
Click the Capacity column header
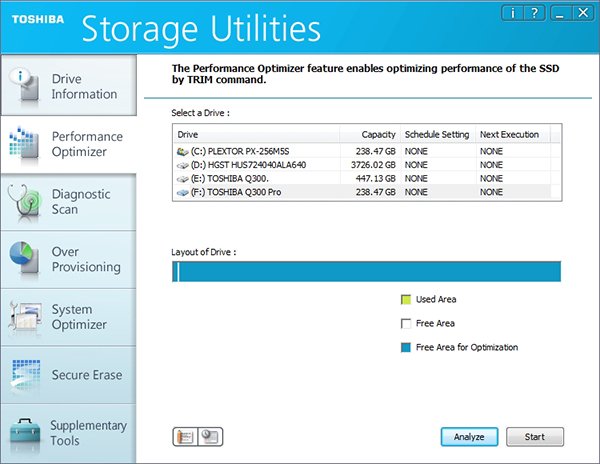(x=370, y=135)
